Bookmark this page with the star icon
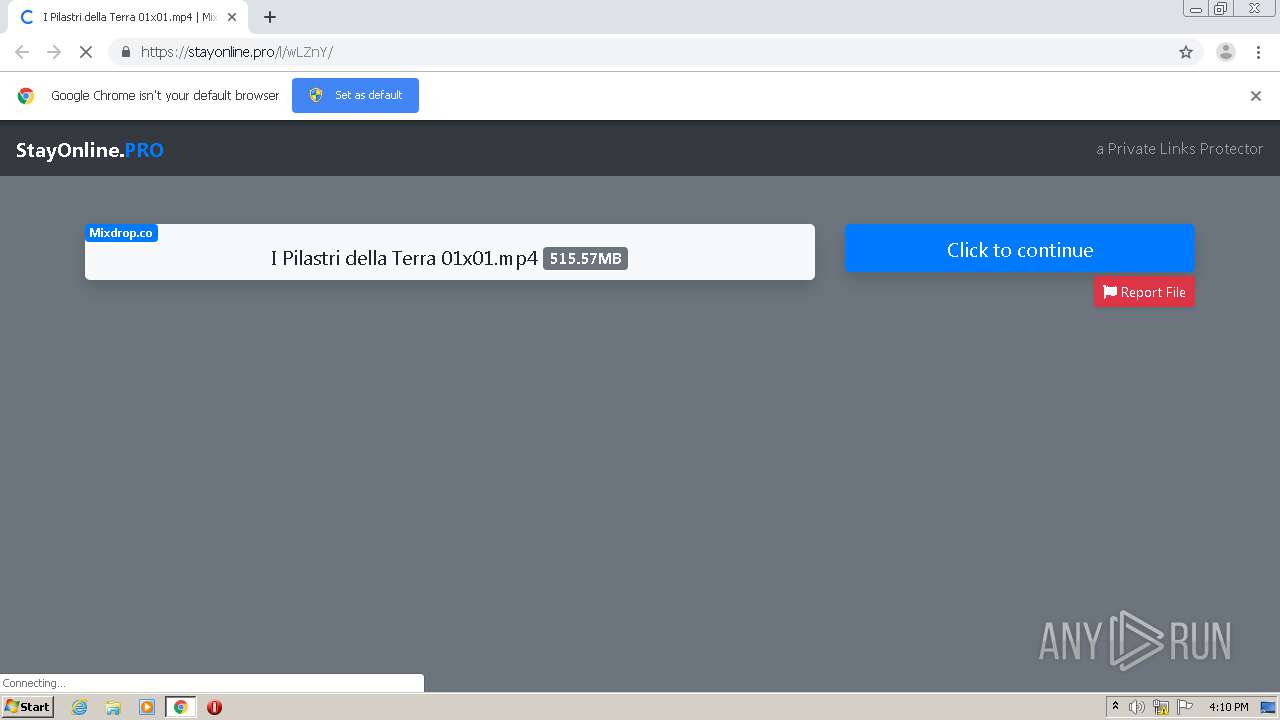This screenshot has width=1280, height=720. pyautogui.click(x=1186, y=52)
